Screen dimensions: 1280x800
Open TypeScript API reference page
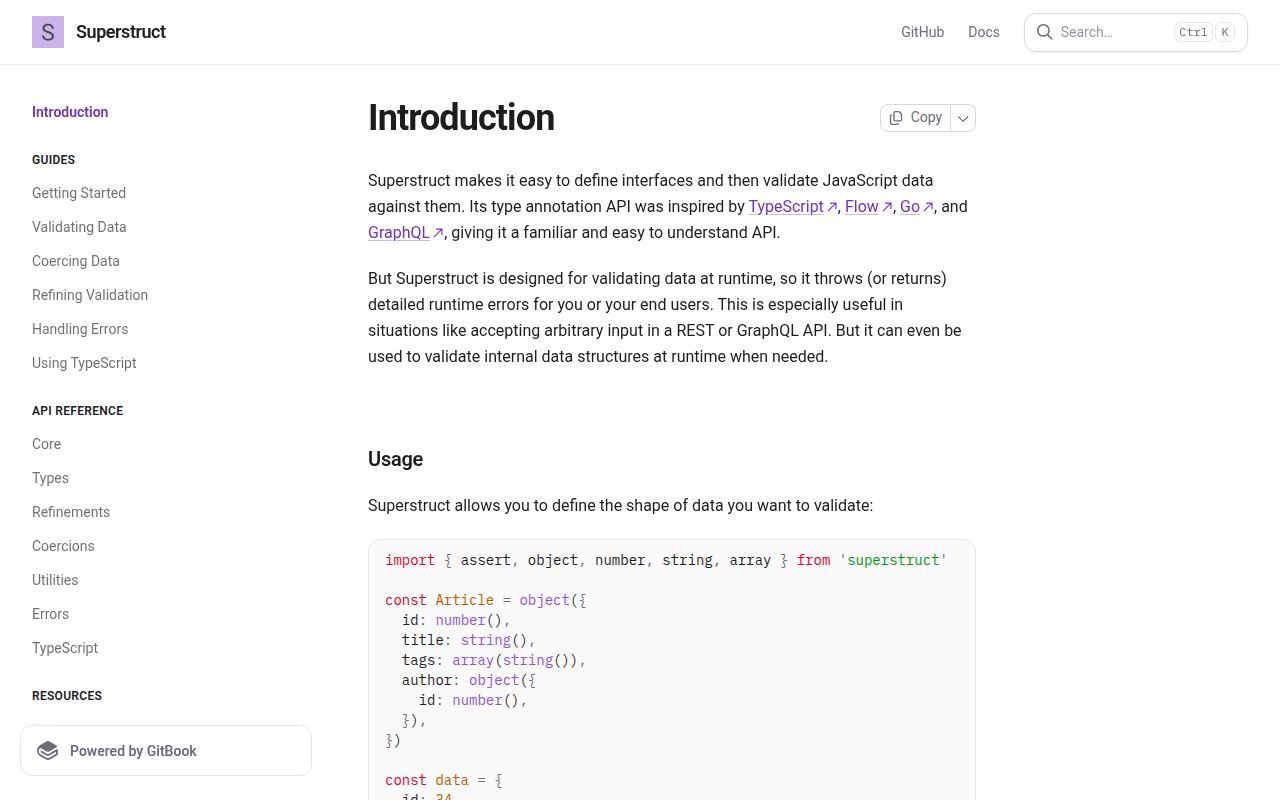[x=65, y=648]
